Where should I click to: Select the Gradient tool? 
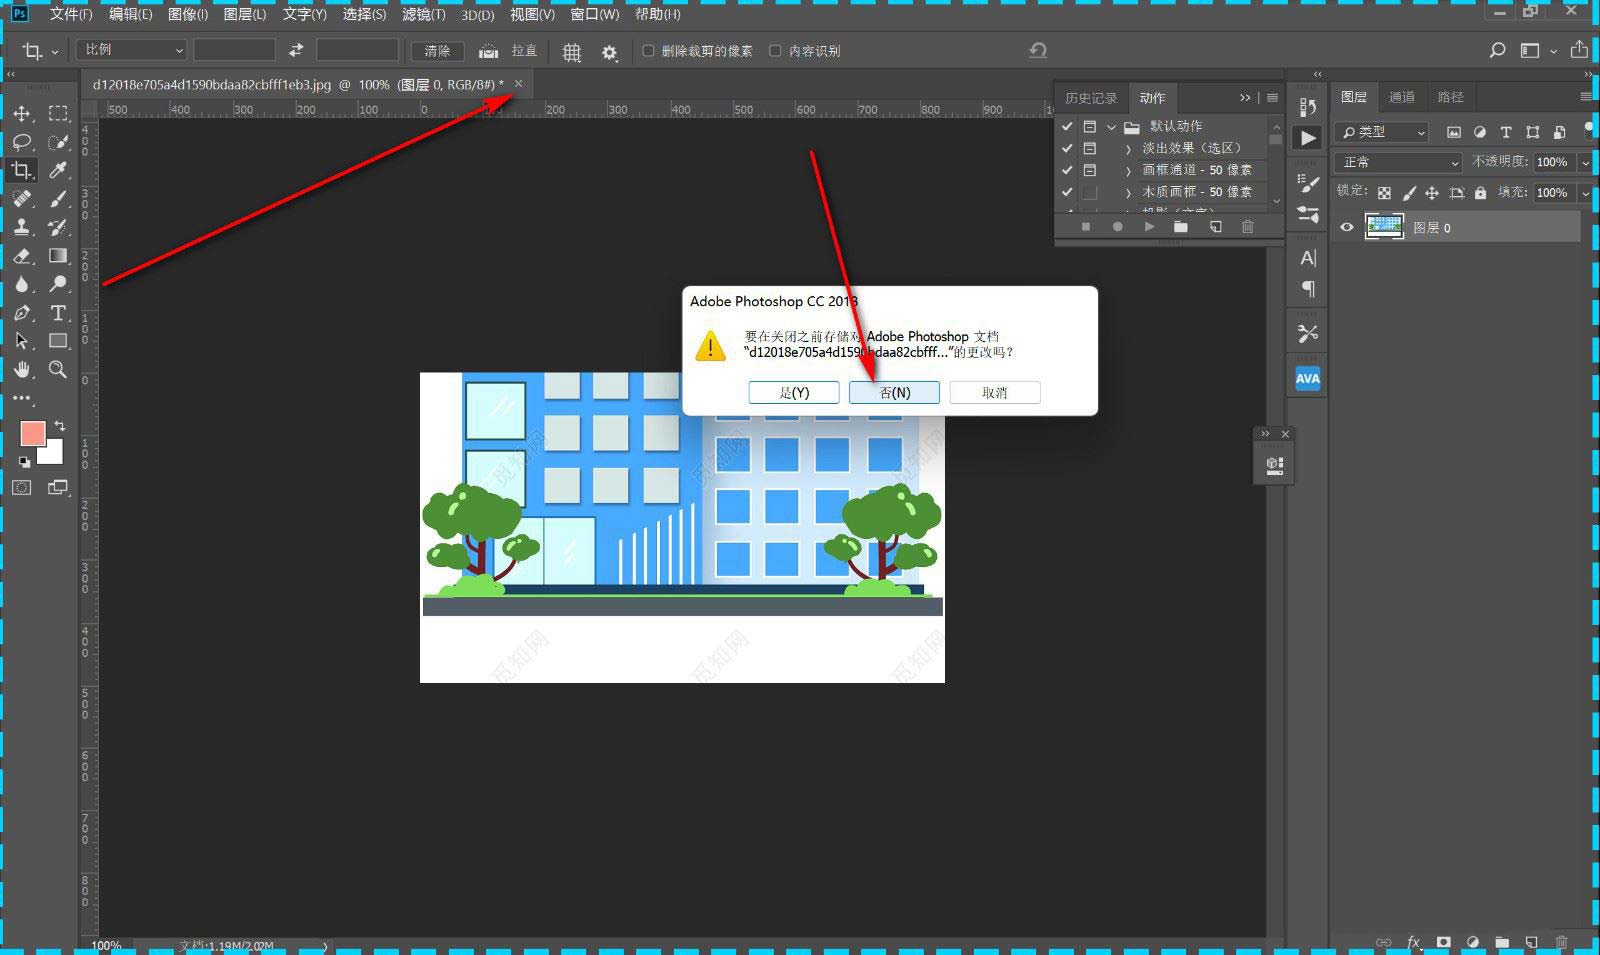click(58, 256)
